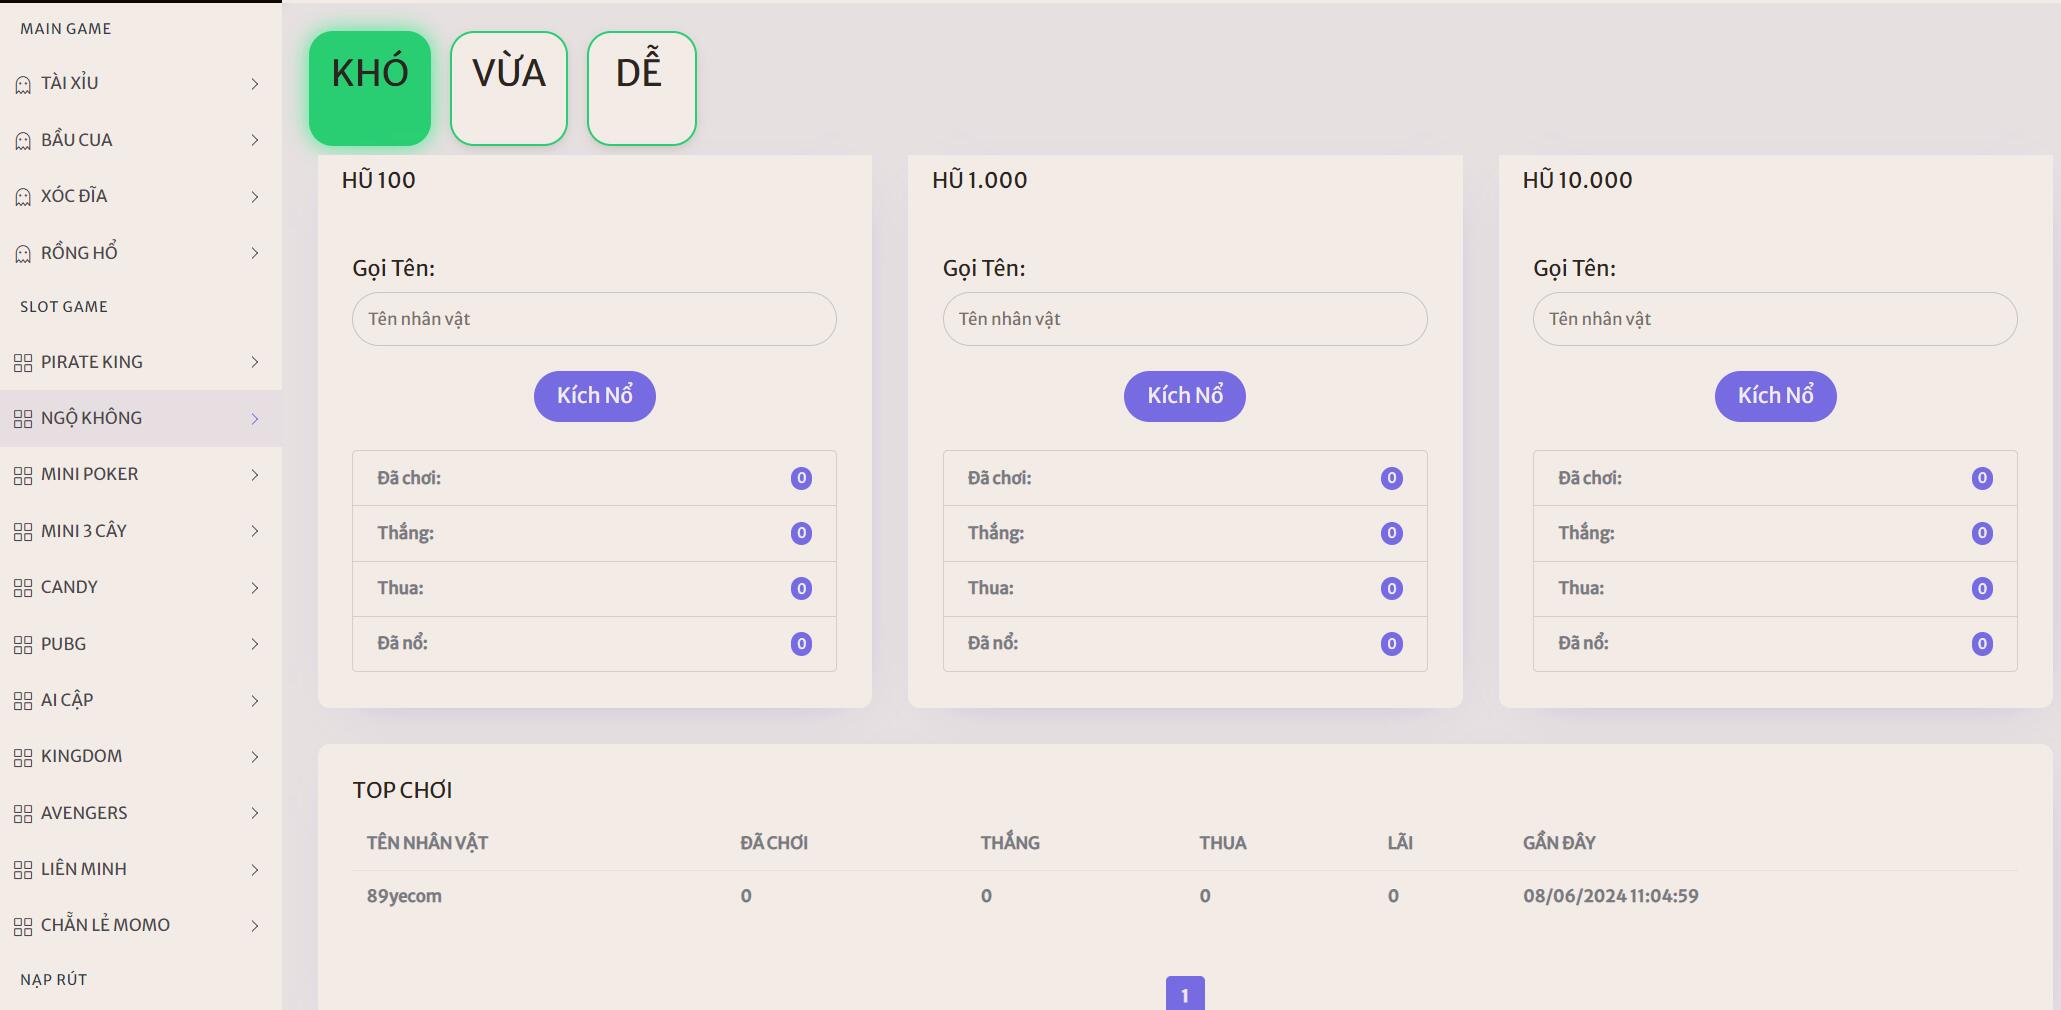The width and height of the screenshot is (2061, 1010).
Task: Focus the Hũ 1.000 character name field
Action: [x=1185, y=319]
